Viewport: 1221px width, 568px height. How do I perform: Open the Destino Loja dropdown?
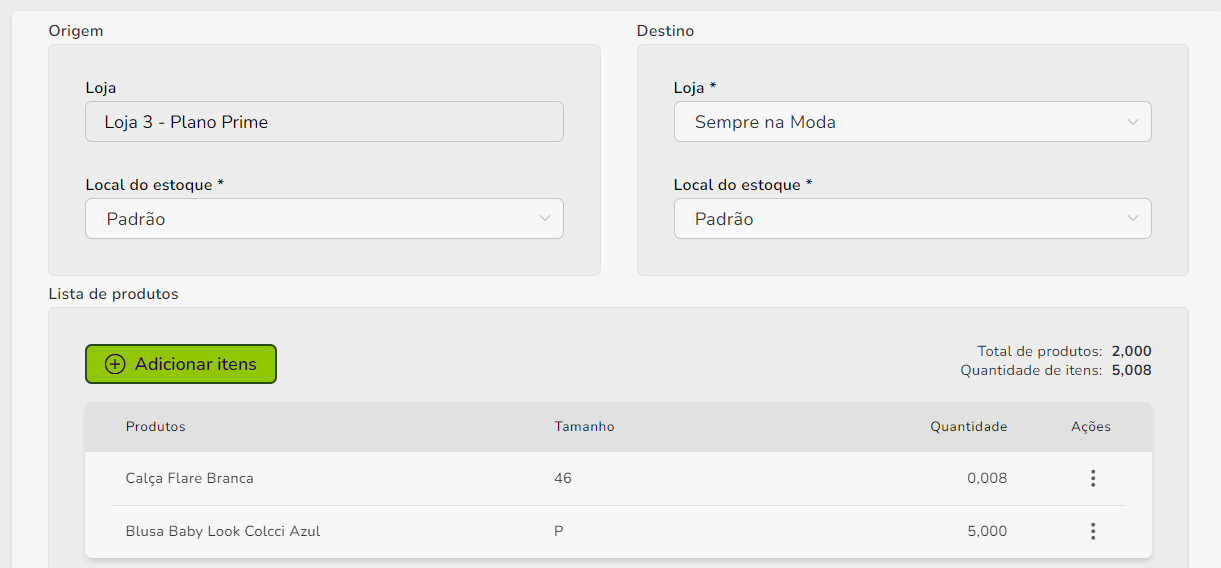[x=912, y=122]
